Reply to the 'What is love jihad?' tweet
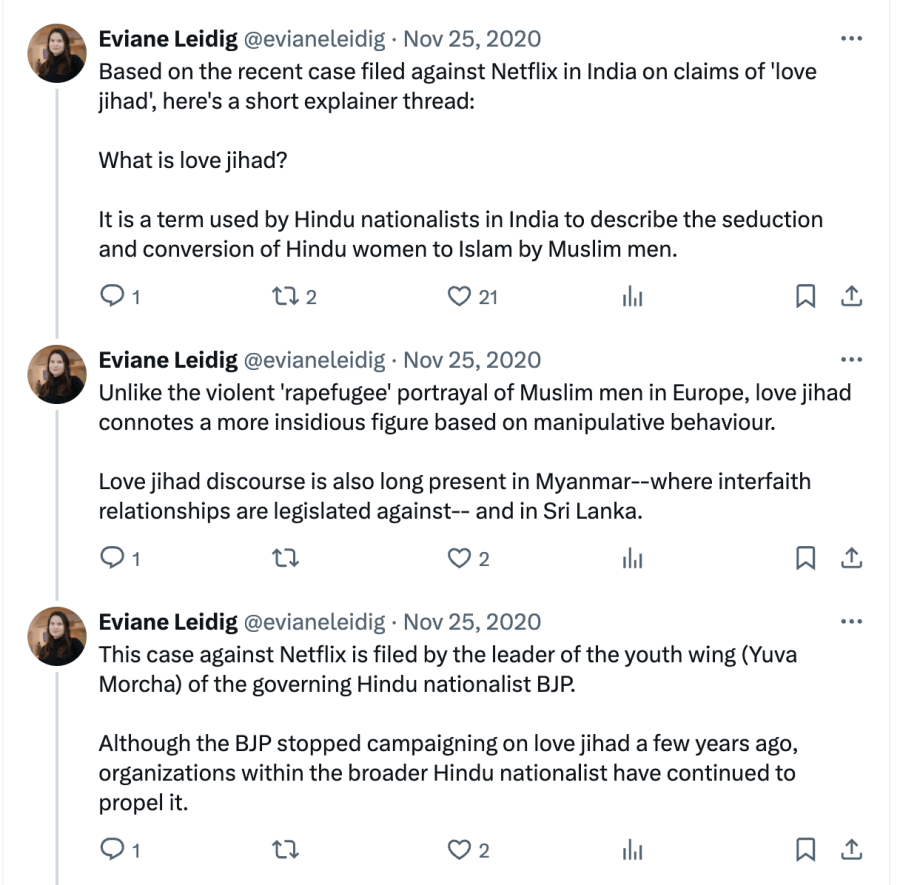This screenshot has width=900, height=885. 113,297
